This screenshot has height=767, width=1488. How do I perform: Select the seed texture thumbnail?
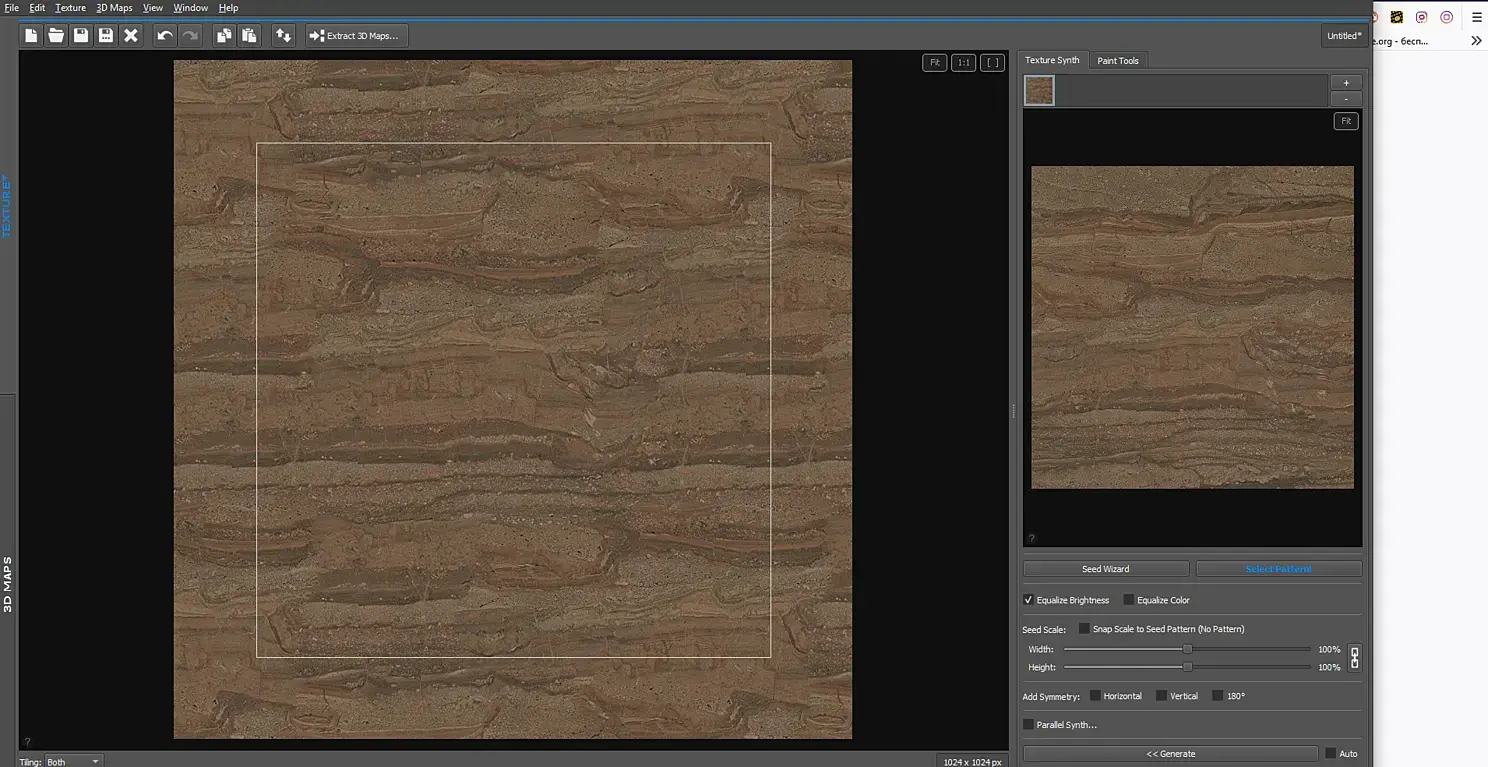(1039, 91)
